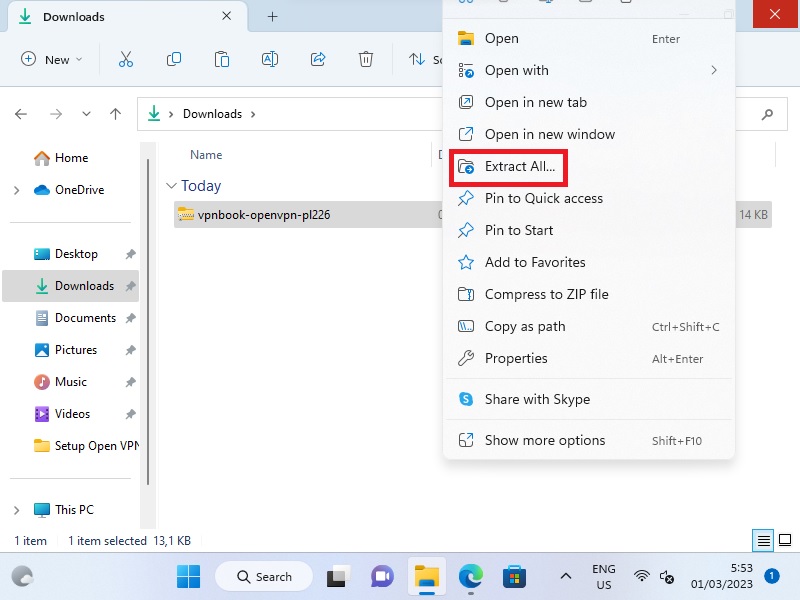Click the Delete trash icon
The height and width of the screenshot is (600, 800).
click(366, 59)
